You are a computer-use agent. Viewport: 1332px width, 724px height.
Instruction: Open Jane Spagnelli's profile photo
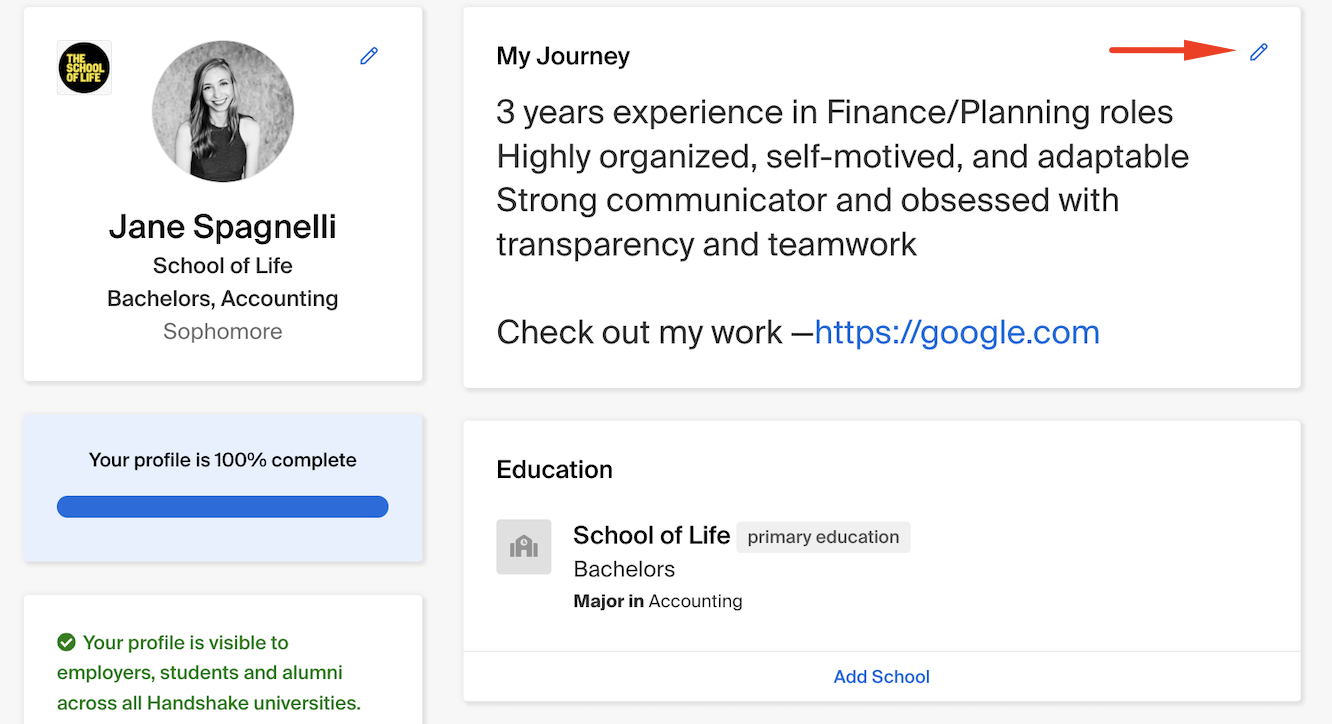222,111
